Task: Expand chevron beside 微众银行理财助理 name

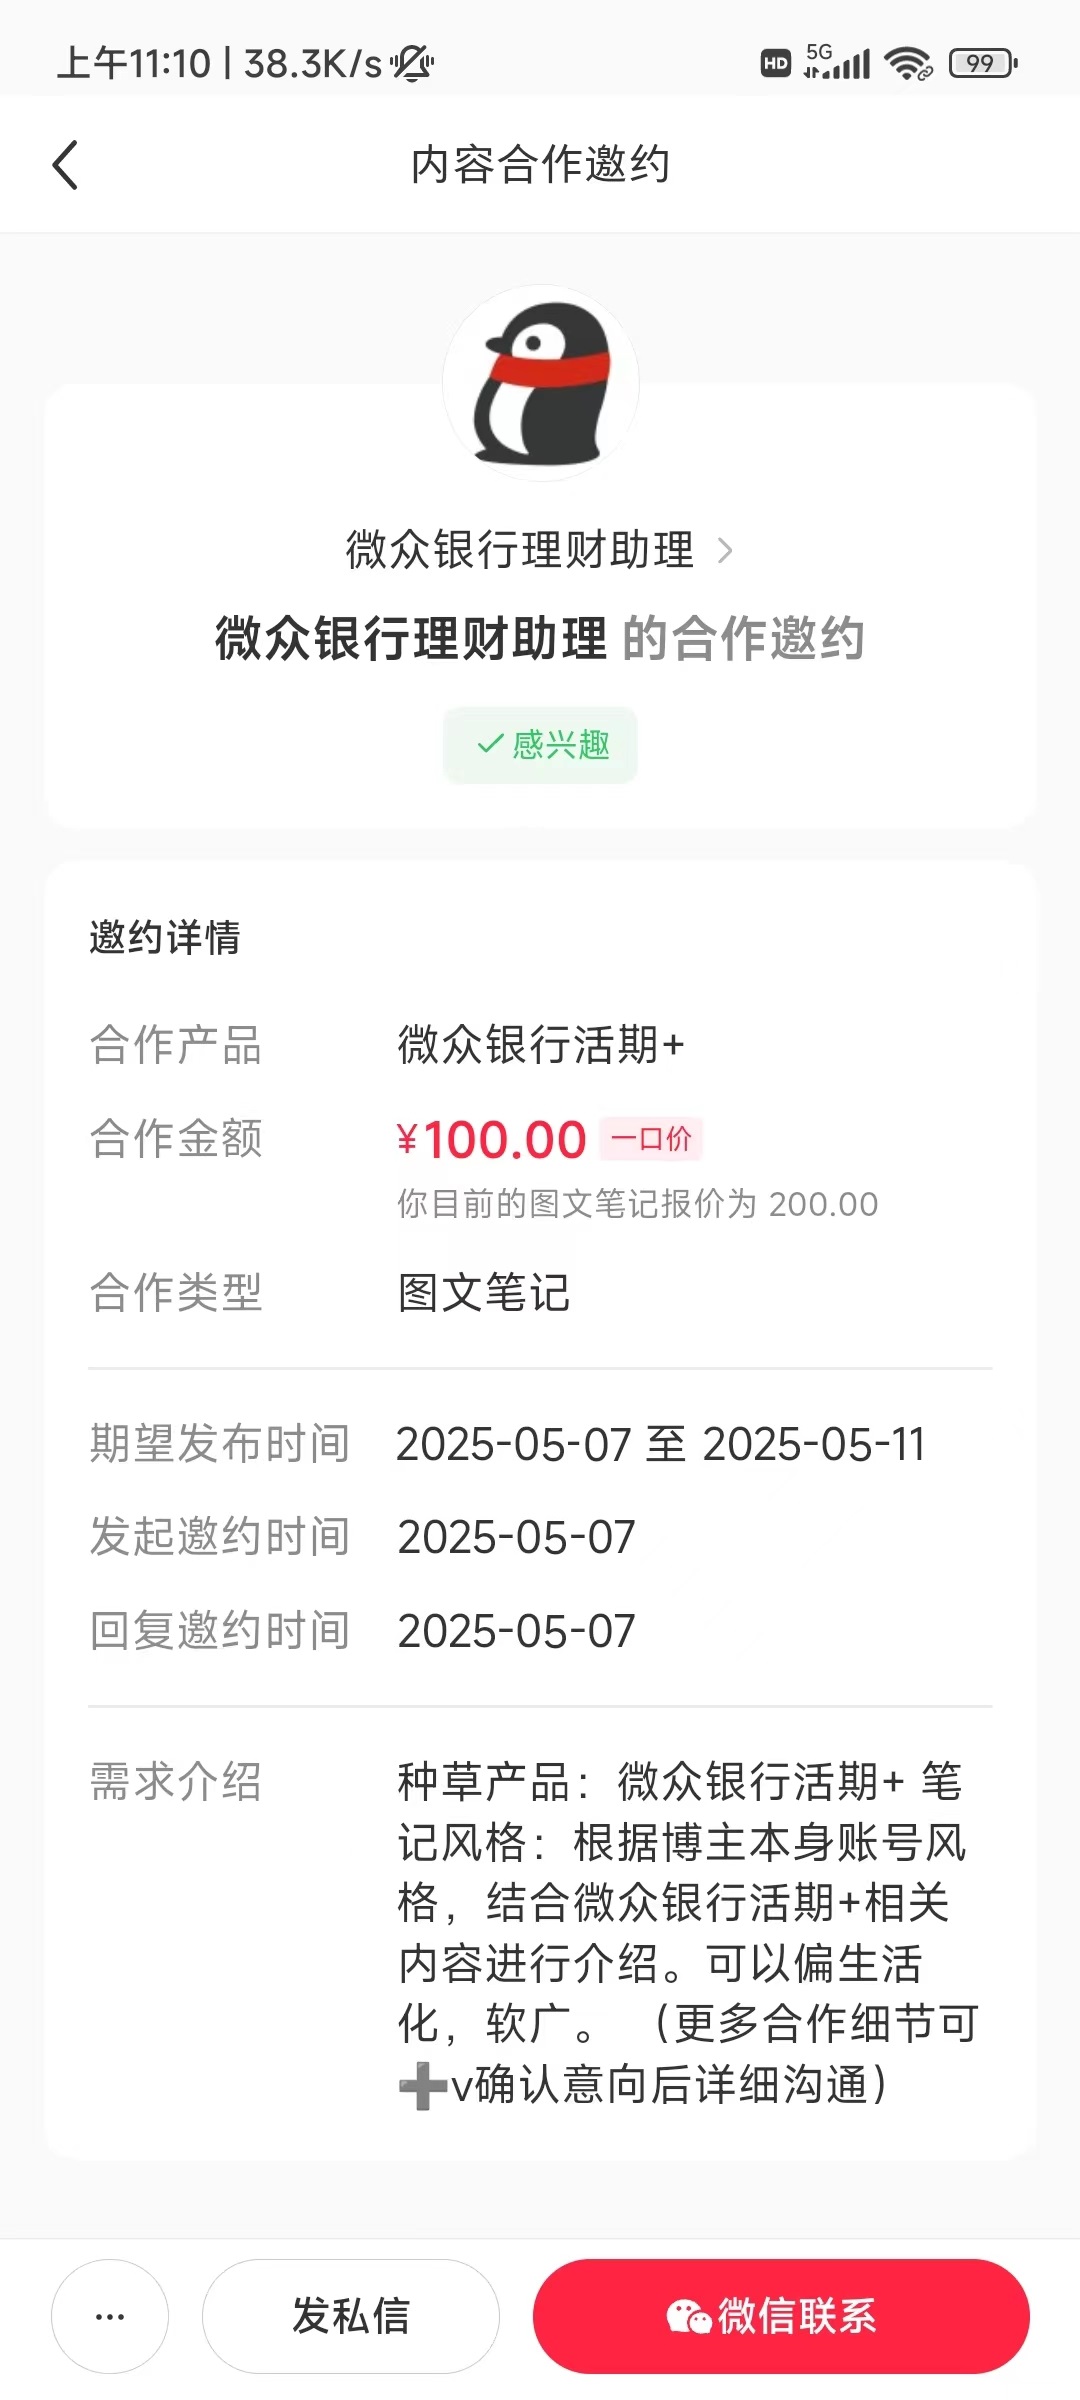Action: click(726, 550)
